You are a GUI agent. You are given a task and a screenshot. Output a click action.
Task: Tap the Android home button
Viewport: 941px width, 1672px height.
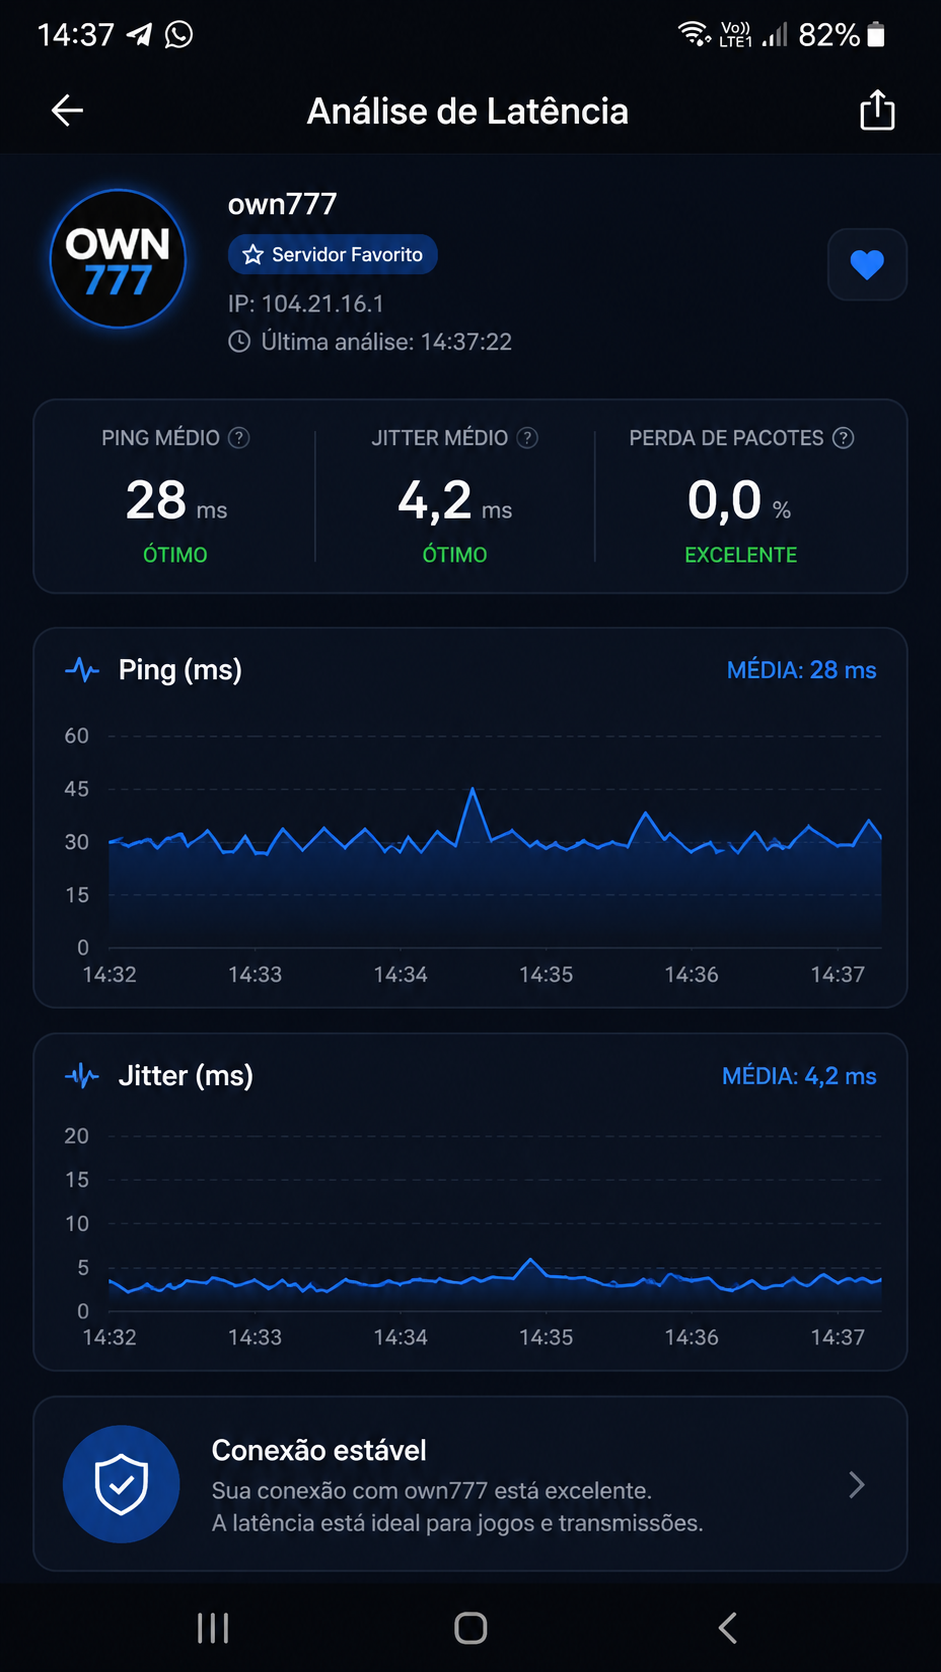[x=471, y=1628]
